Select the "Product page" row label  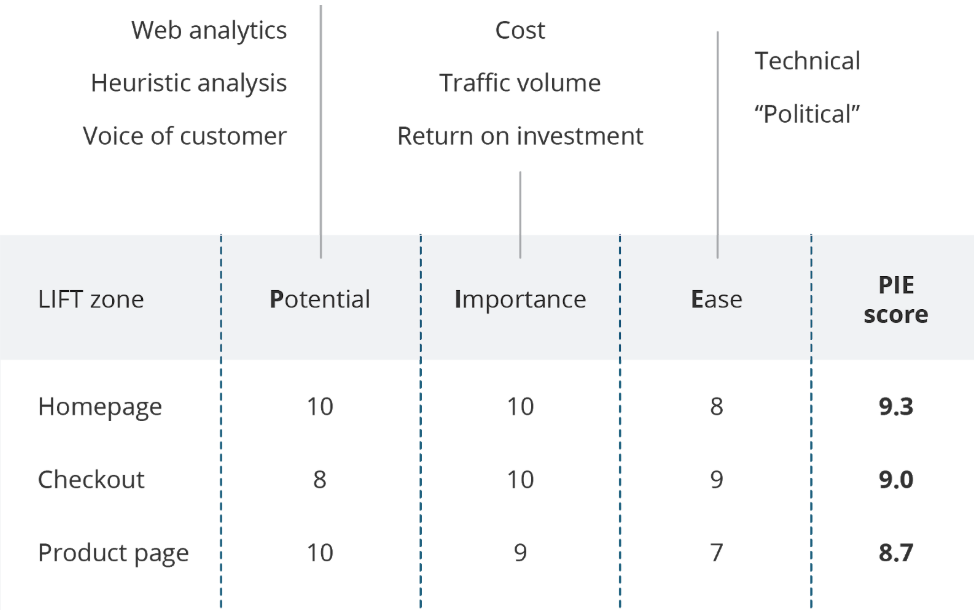click(x=113, y=553)
